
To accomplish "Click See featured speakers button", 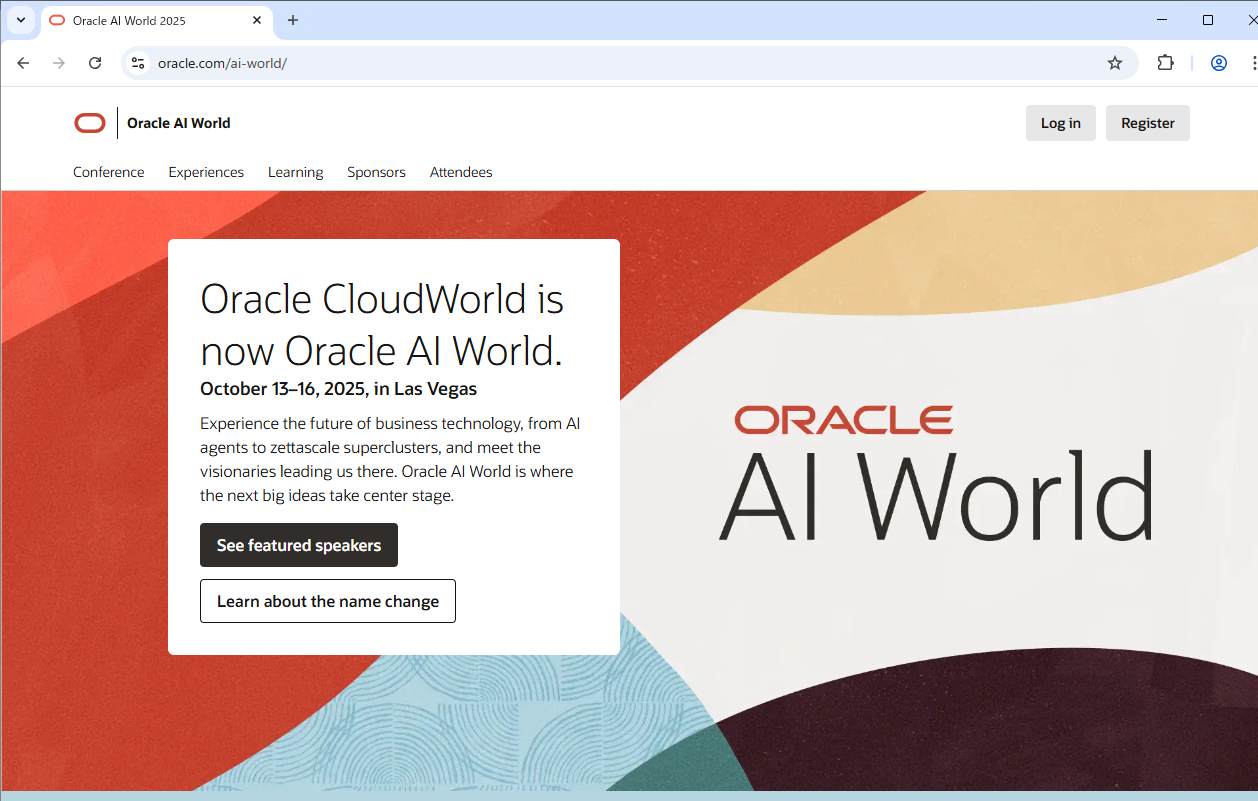I will click(x=299, y=545).
